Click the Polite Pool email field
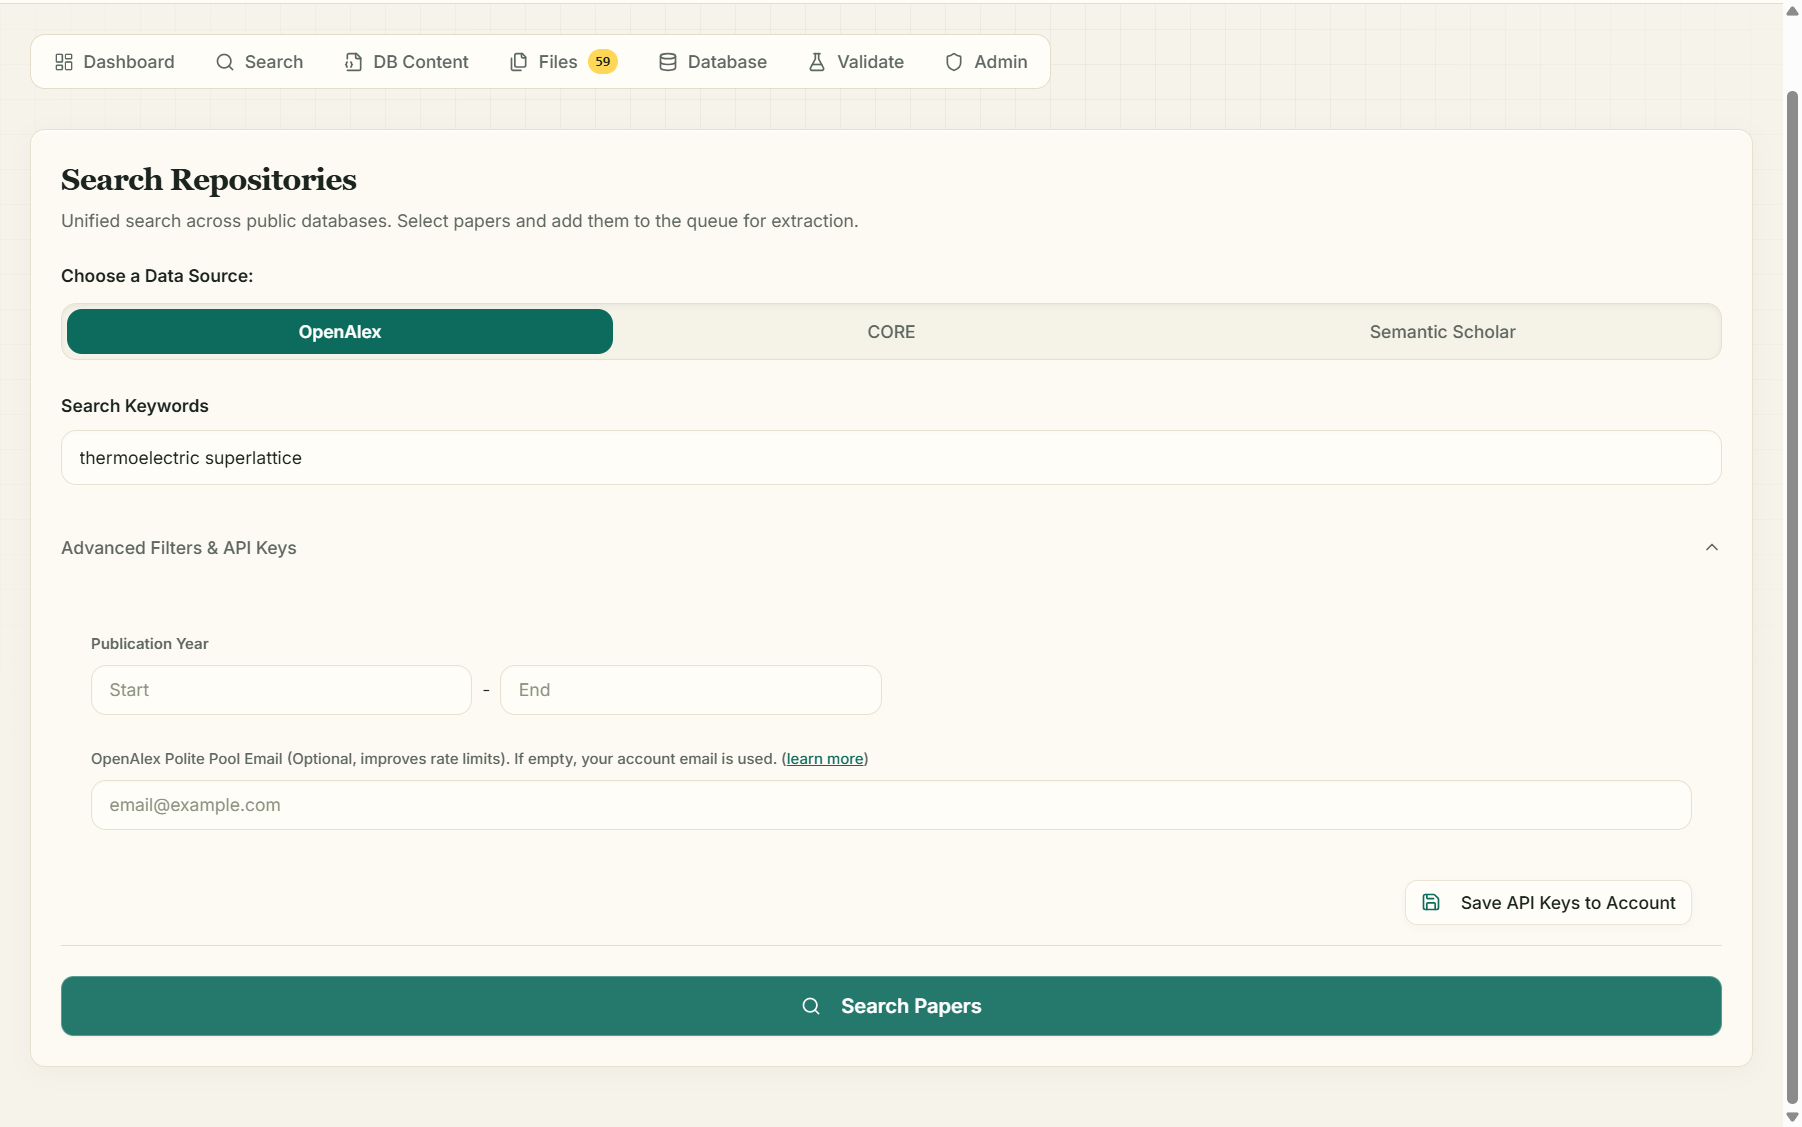The width and height of the screenshot is (1802, 1127). [891, 805]
